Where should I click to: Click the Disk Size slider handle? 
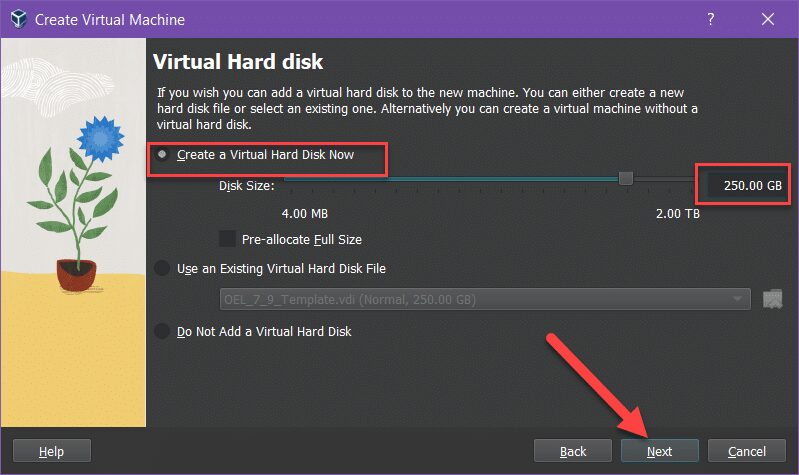626,178
